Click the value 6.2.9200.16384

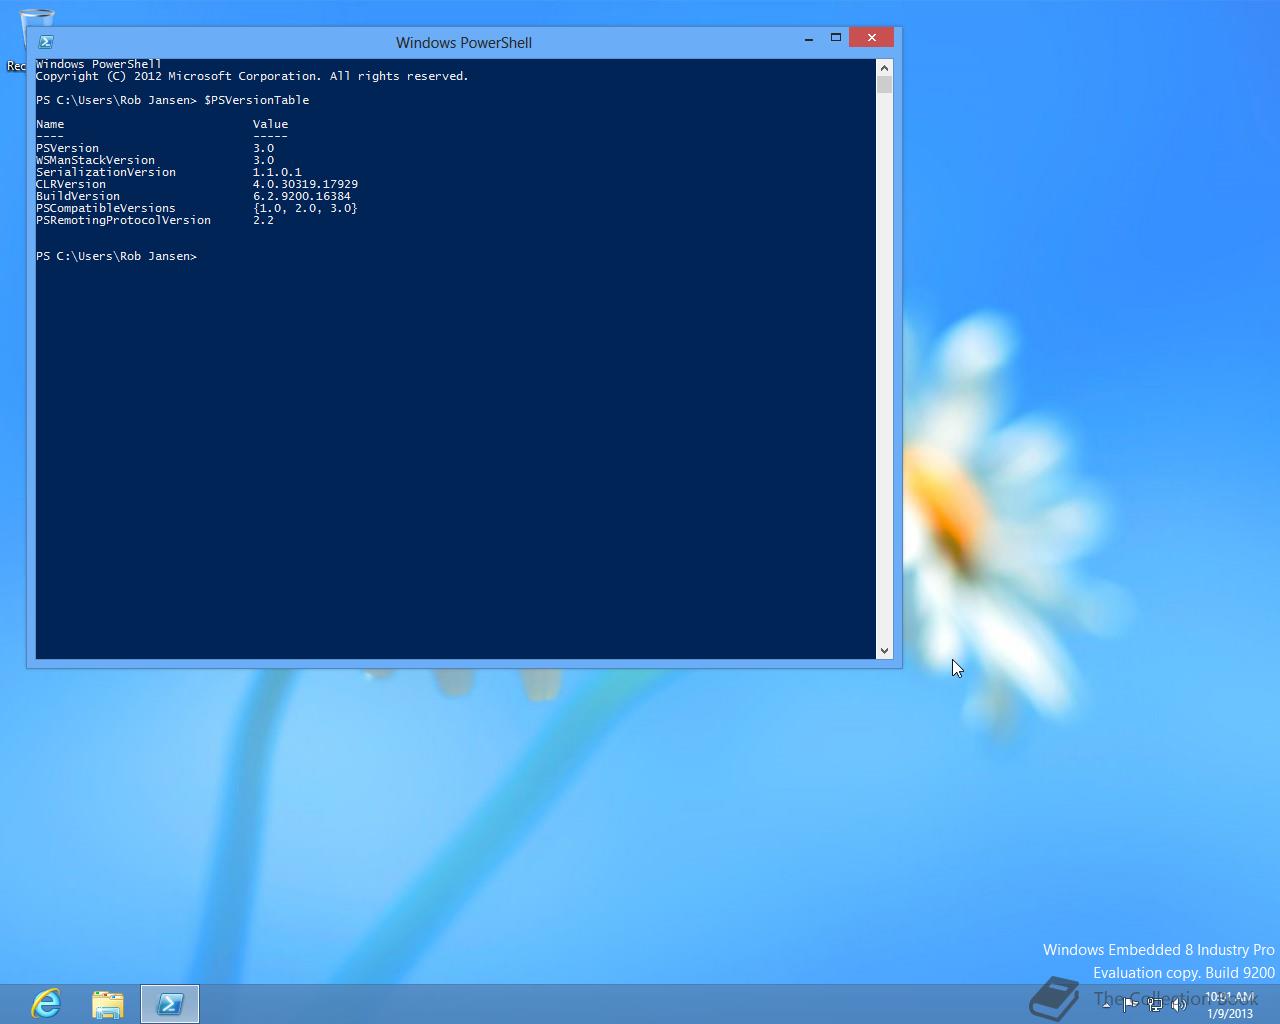click(302, 196)
